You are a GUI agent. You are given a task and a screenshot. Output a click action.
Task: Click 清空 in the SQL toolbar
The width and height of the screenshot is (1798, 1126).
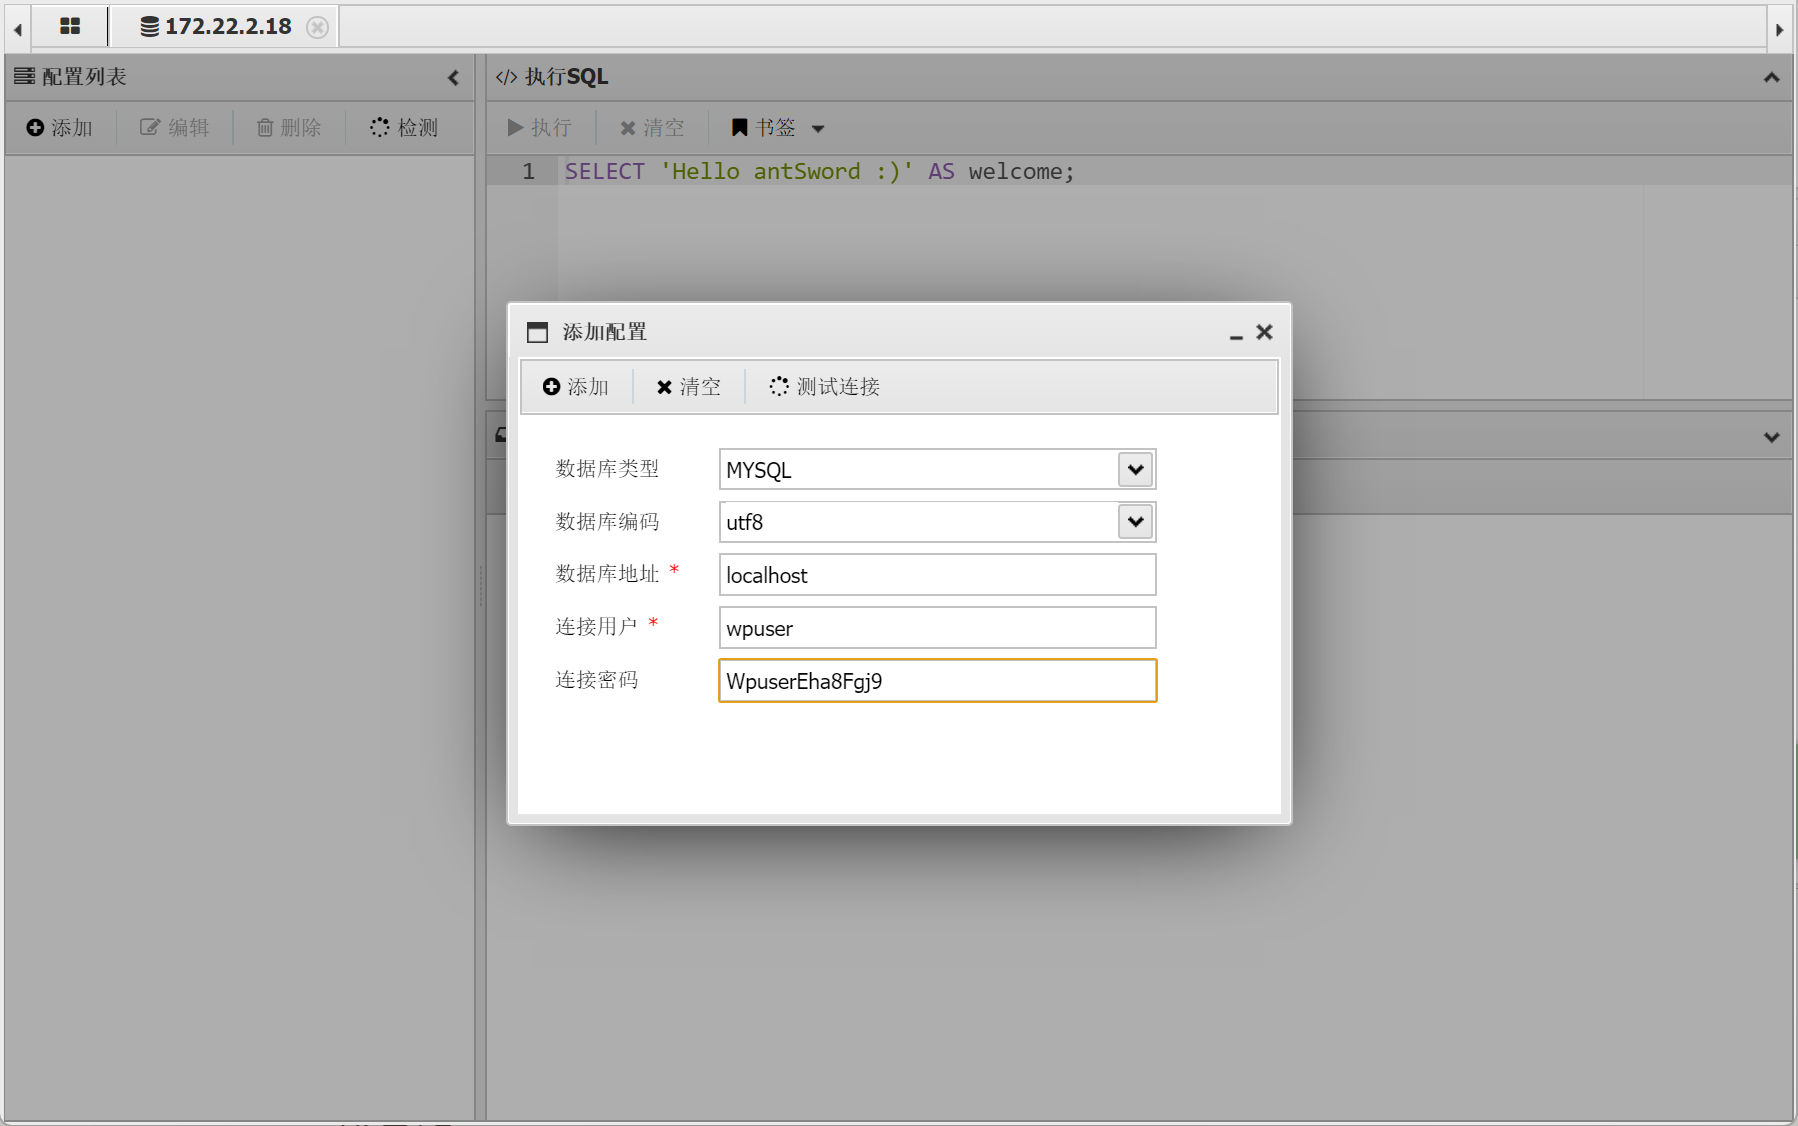[652, 128]
